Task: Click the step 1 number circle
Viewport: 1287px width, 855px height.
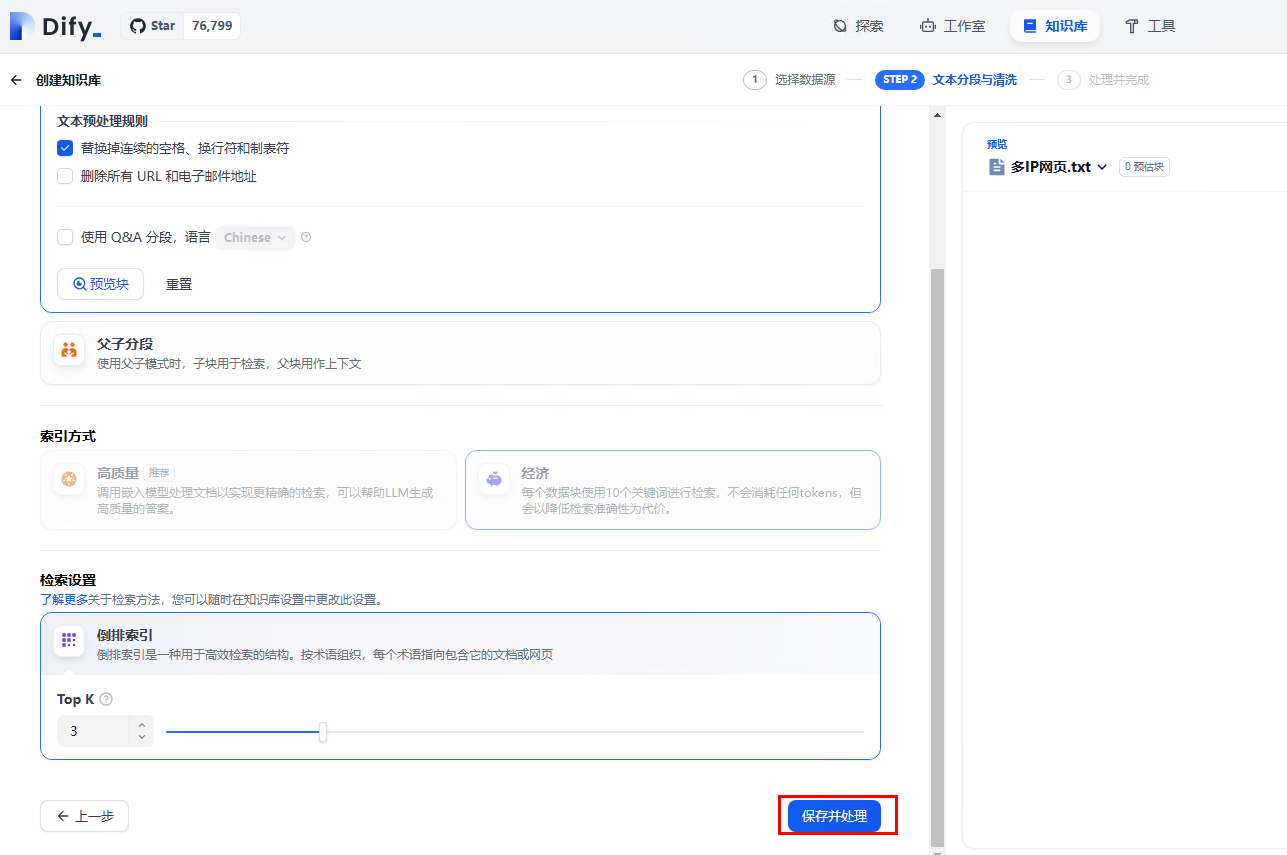Action: [755, 80]
